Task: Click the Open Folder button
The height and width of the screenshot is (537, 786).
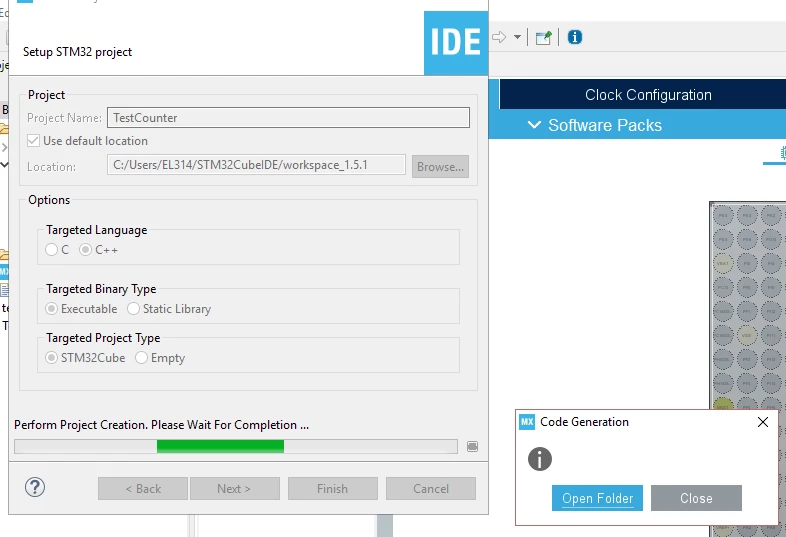Action: pos(597,498)
